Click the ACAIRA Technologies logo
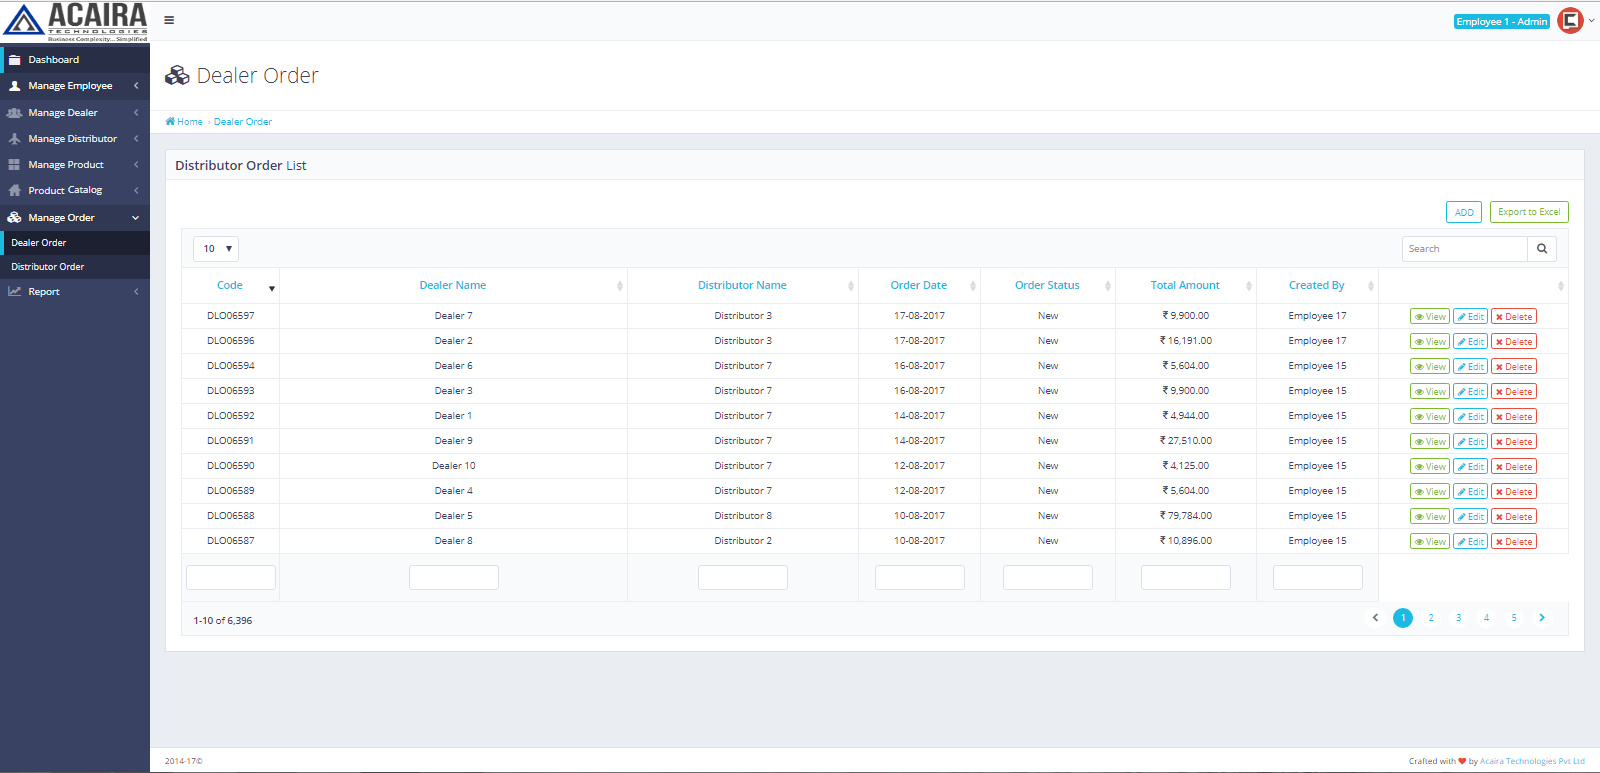This screenshot has width=1600, height=773. (75, 21)
